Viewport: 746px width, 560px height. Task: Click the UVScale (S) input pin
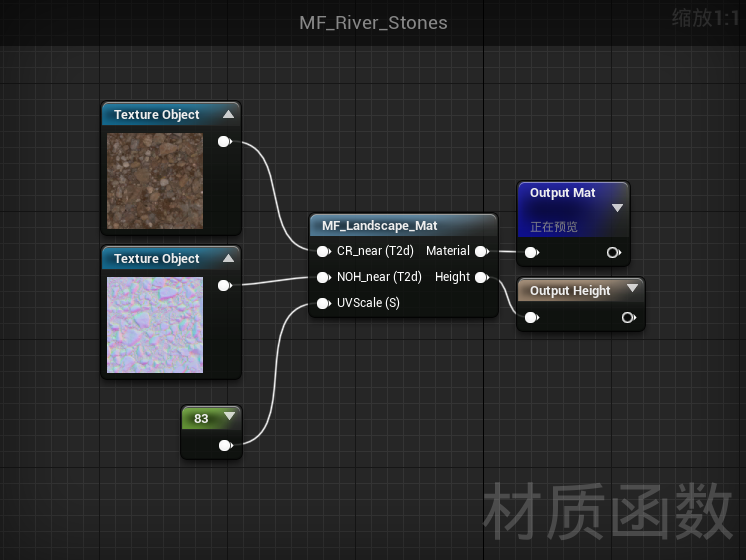(324, 303)
